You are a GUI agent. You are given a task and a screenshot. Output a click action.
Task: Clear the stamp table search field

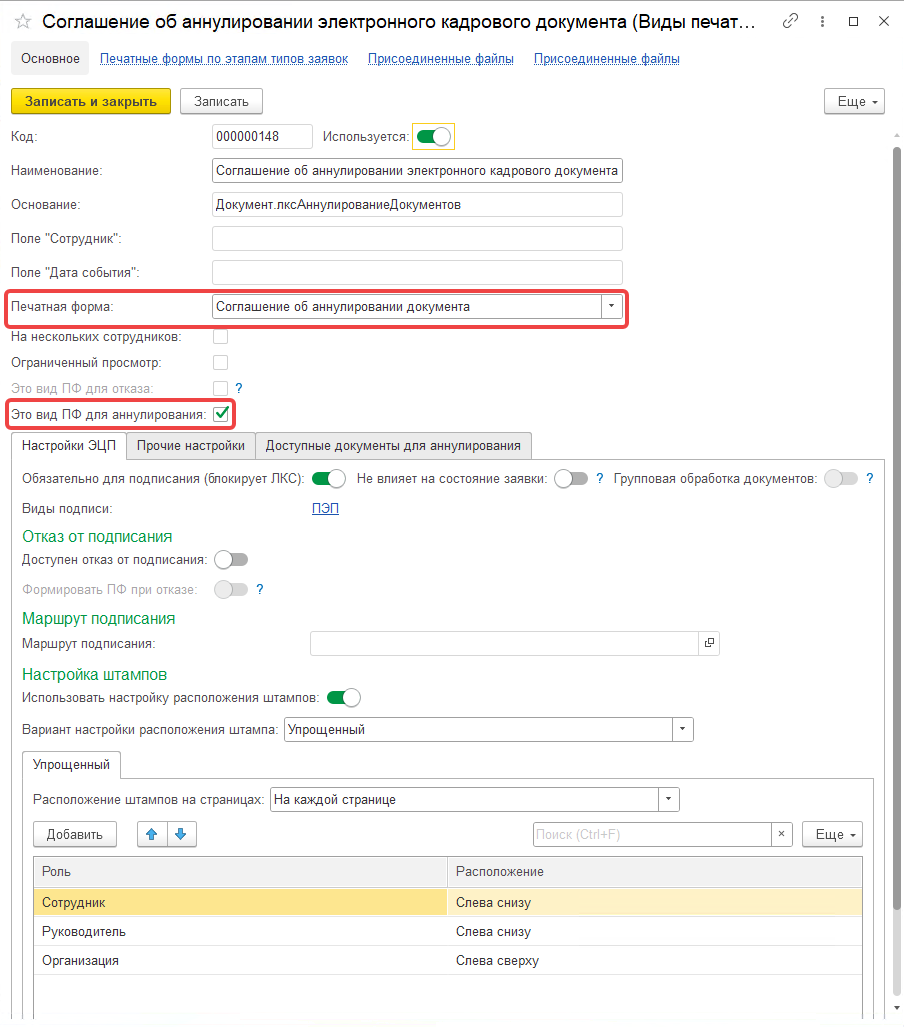coord(782,834)
